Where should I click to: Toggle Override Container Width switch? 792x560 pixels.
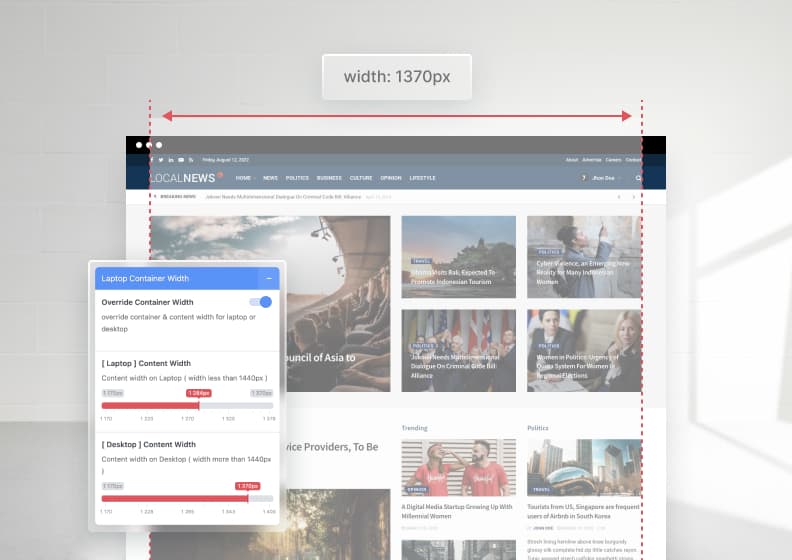[261, 302]
